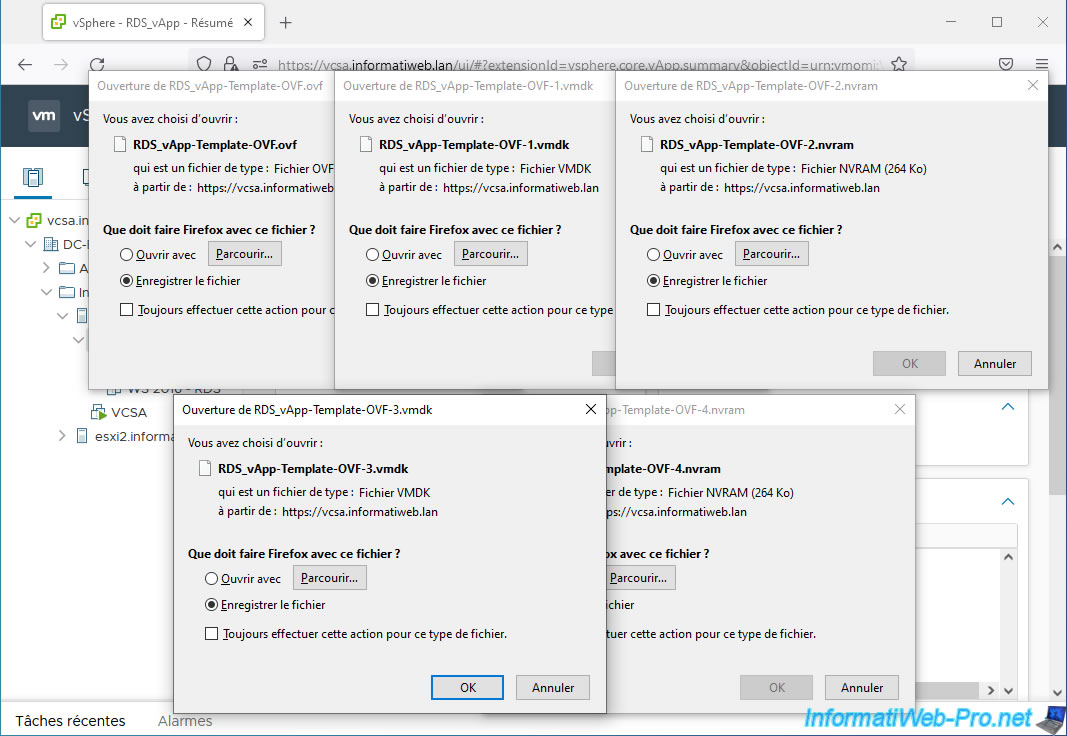Open a new tab with plus button
Viewport: 1067px width, 736px height.
click(x=286, y=22)
